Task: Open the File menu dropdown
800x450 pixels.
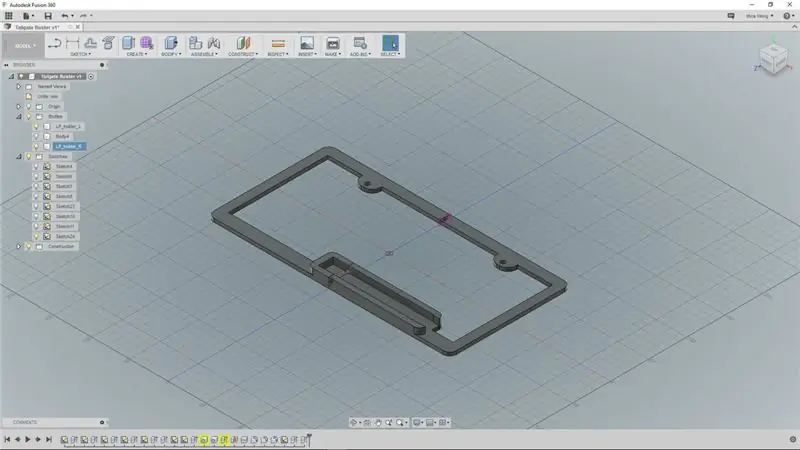Action: 28,16
